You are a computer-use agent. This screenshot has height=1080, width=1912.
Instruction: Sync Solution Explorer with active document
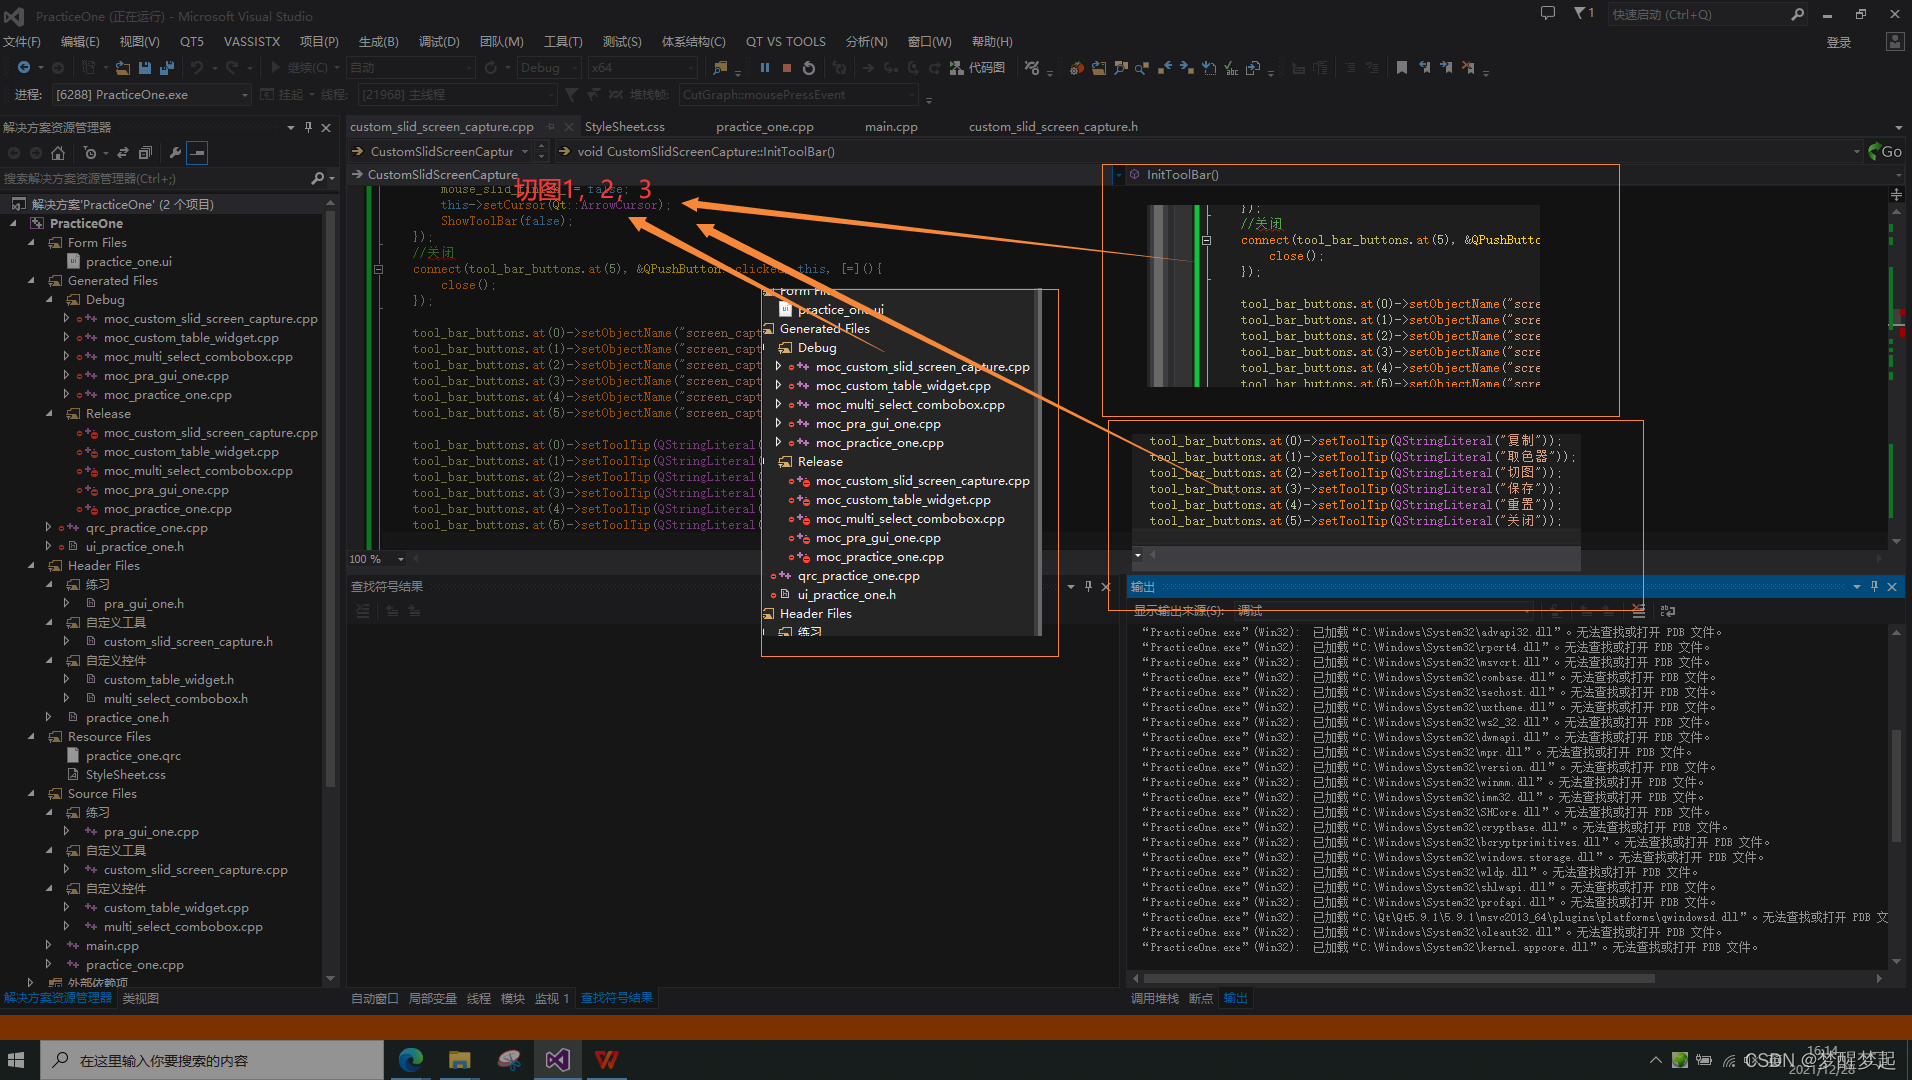tap(123, 153)
